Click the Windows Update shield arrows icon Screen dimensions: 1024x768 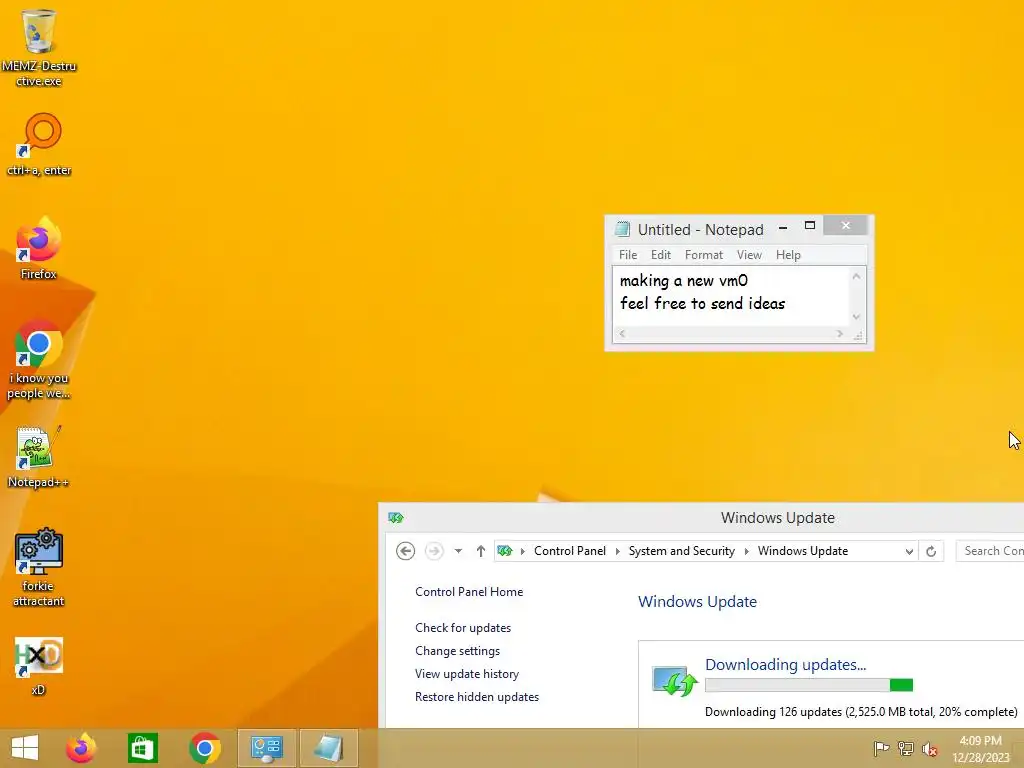pos(676,682)
